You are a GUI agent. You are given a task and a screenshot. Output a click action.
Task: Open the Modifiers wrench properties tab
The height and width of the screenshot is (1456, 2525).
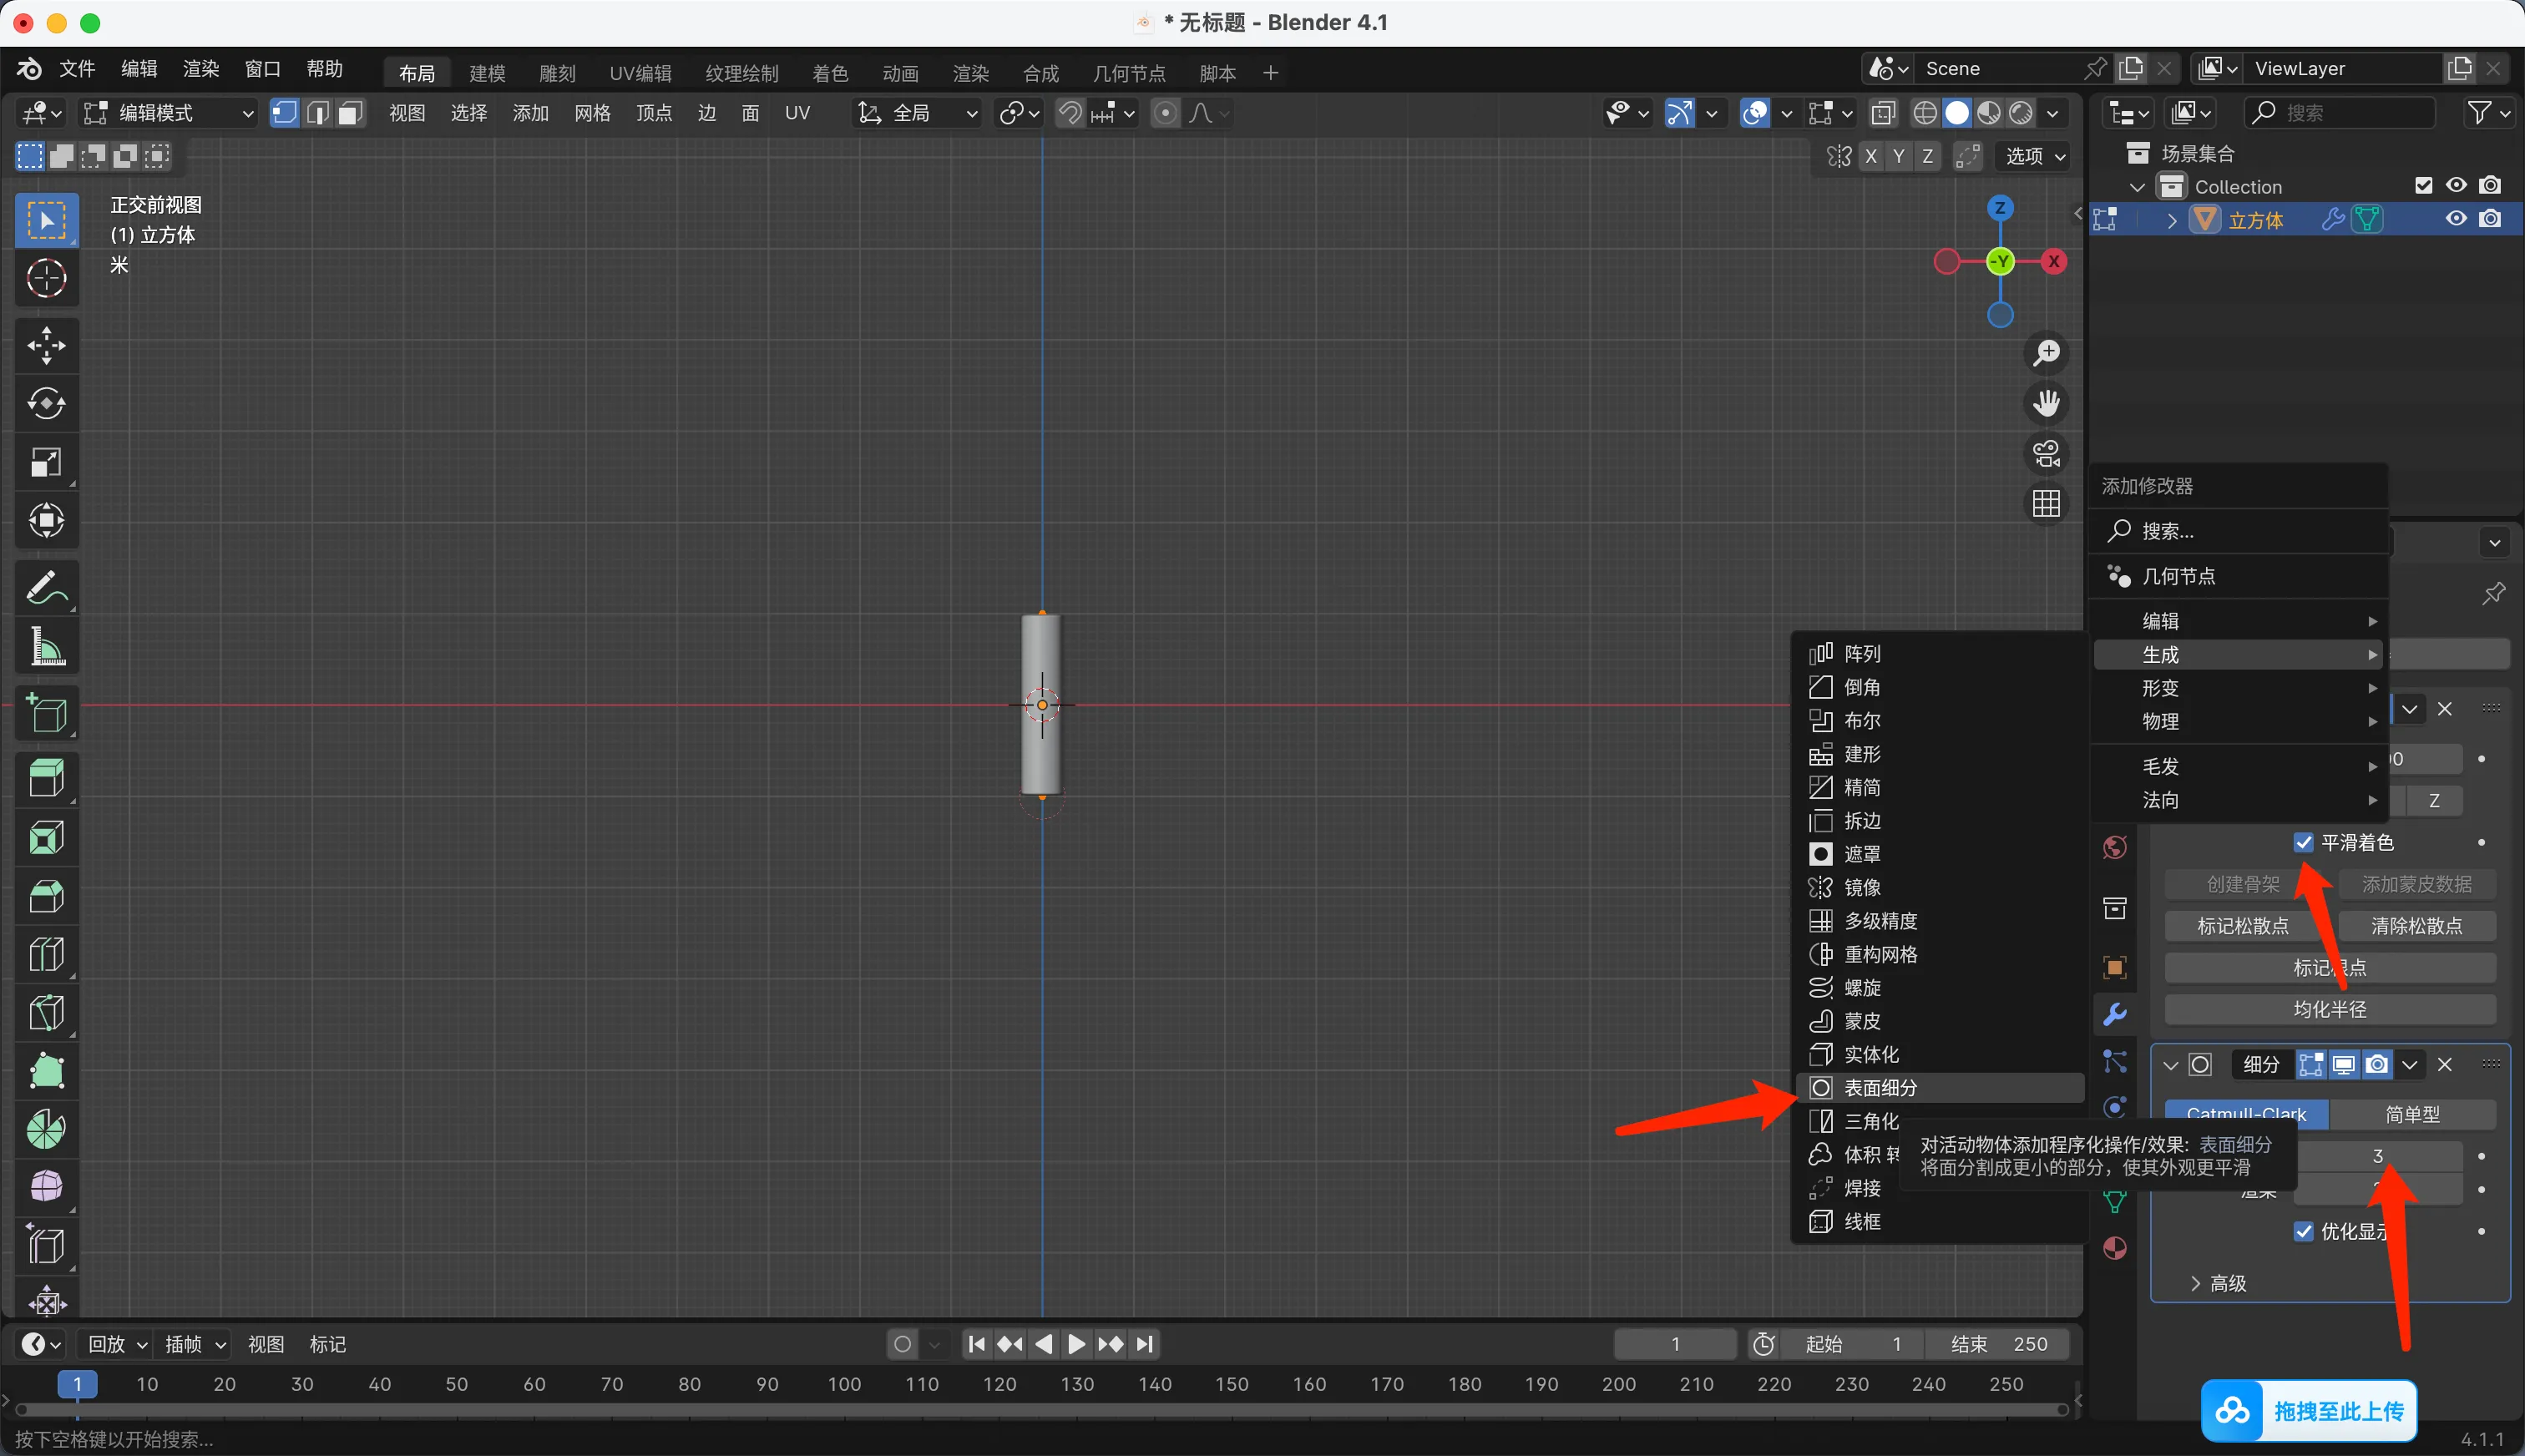coord(2114,1015)
